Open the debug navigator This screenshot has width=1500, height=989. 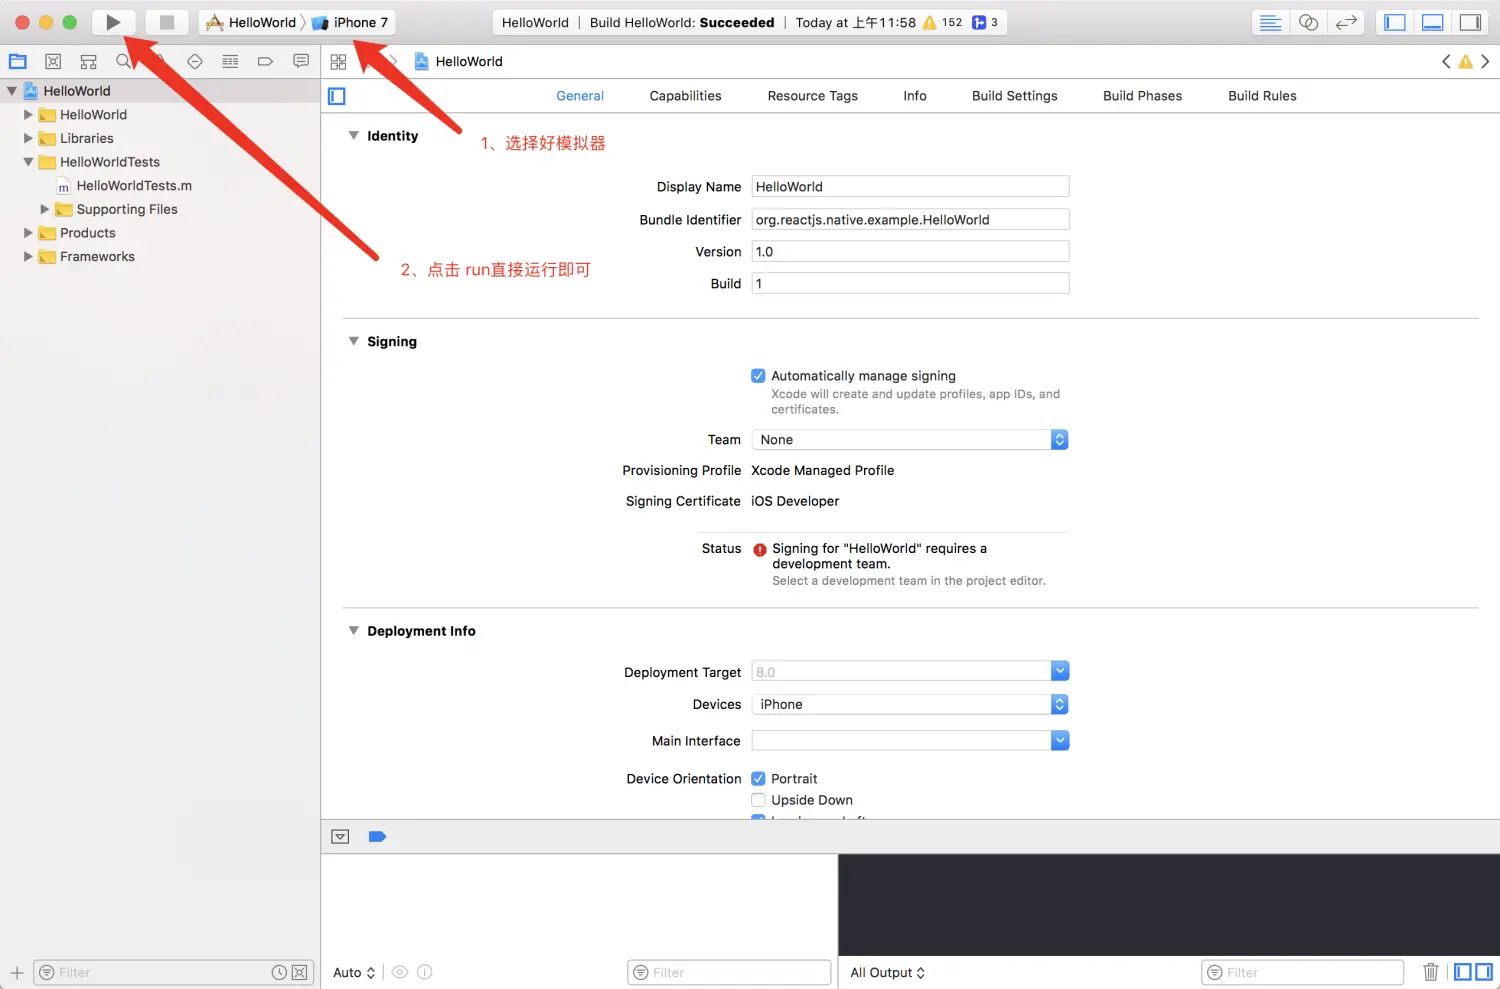pyautogui.click(x=230, y=61)
